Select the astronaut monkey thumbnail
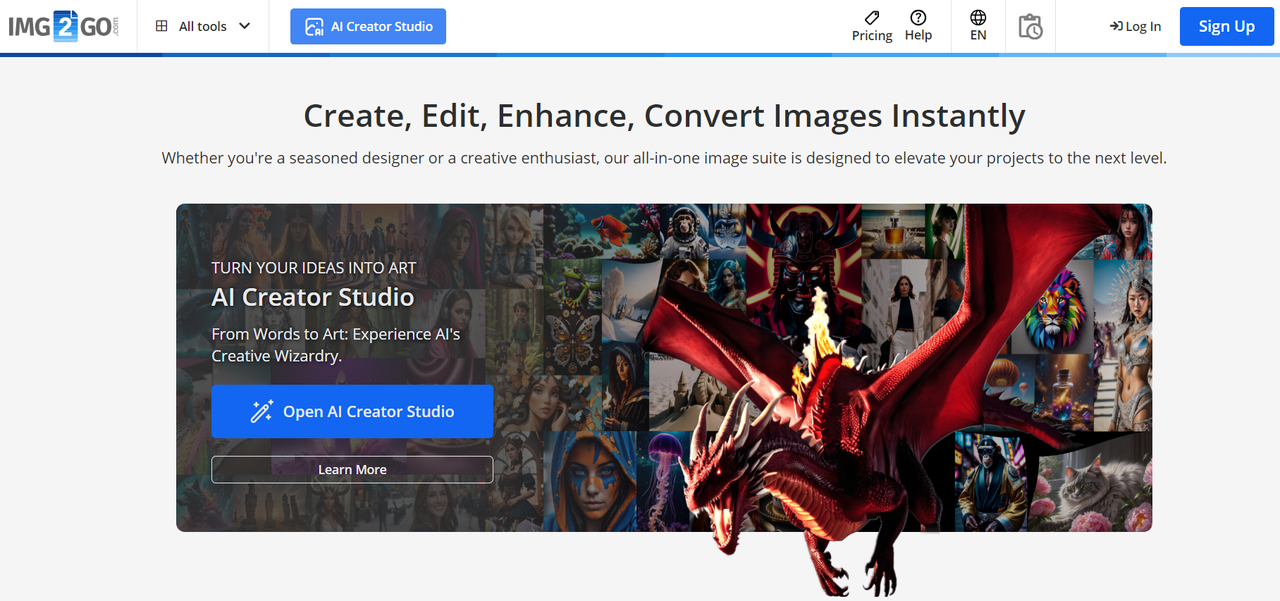 (x=686, y=232)
